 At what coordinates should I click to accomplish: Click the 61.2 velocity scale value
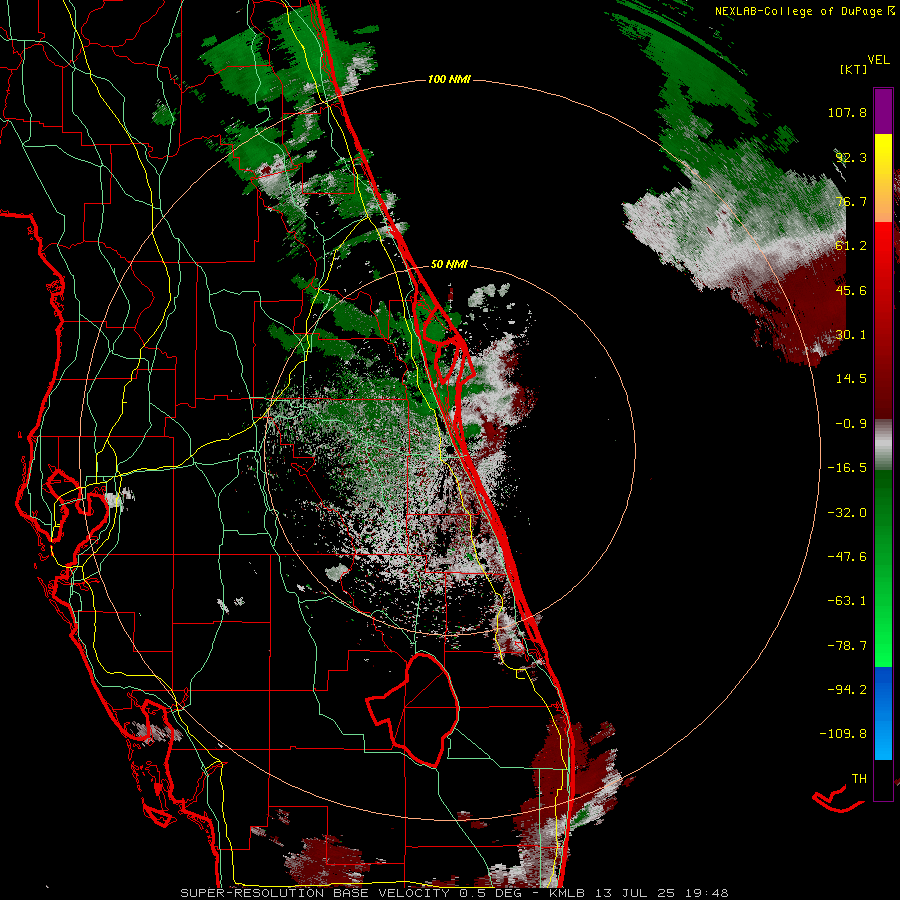point(851,246)
